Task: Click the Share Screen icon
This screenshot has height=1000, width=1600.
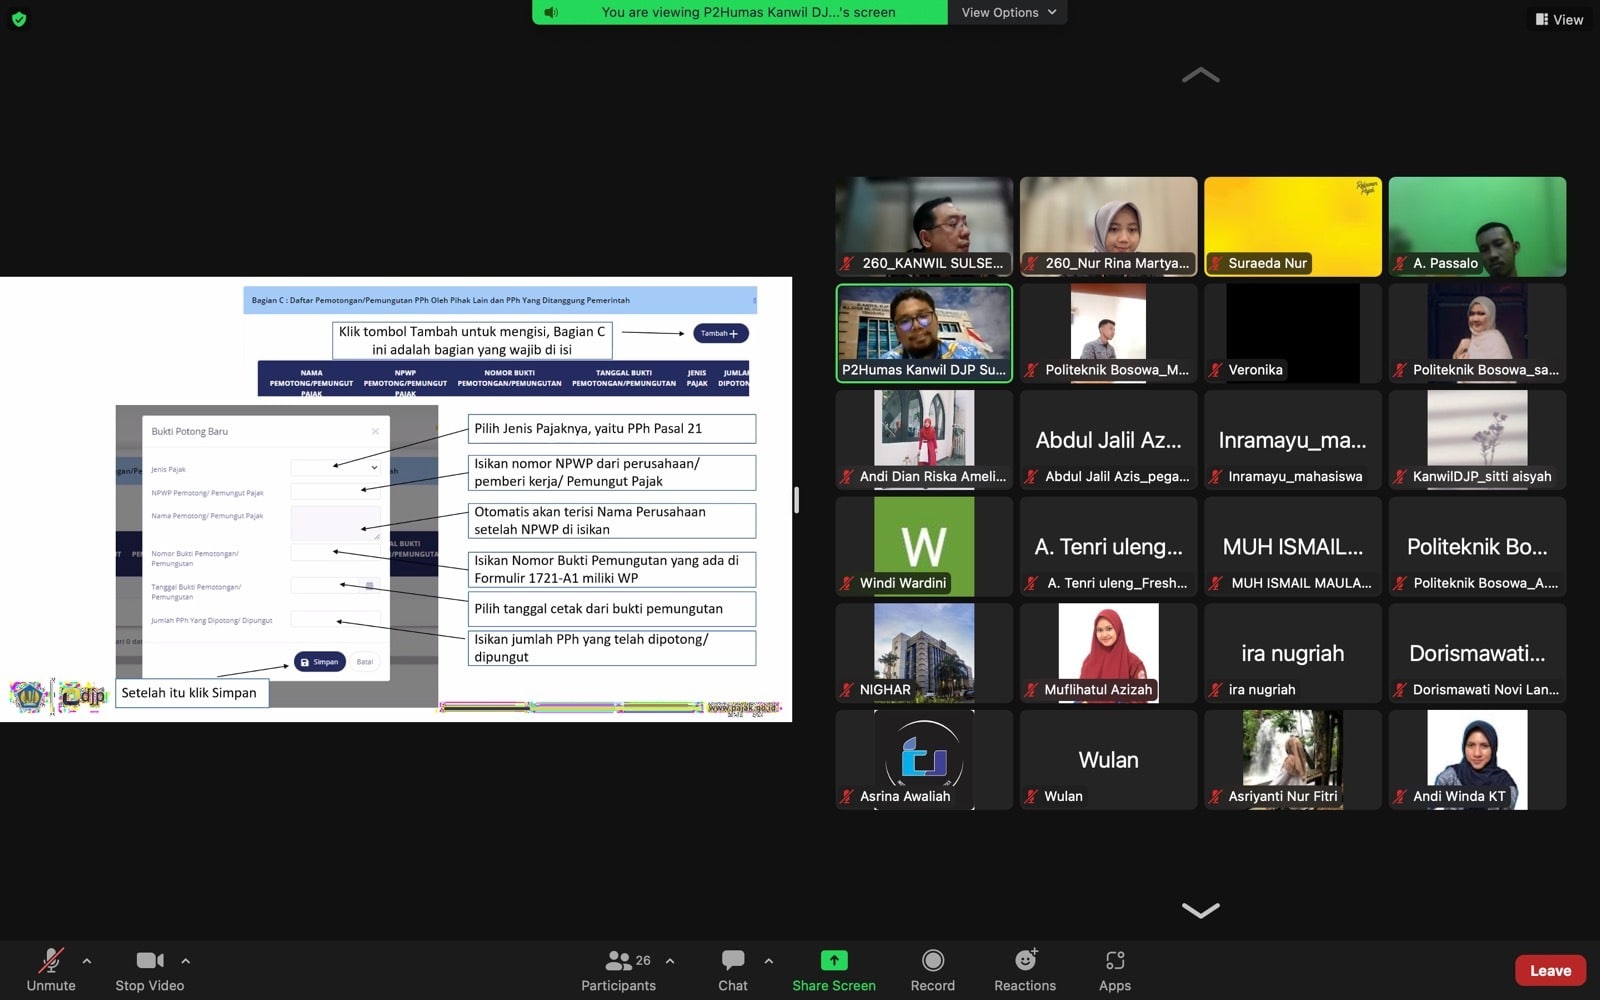Action: point(833,961)
